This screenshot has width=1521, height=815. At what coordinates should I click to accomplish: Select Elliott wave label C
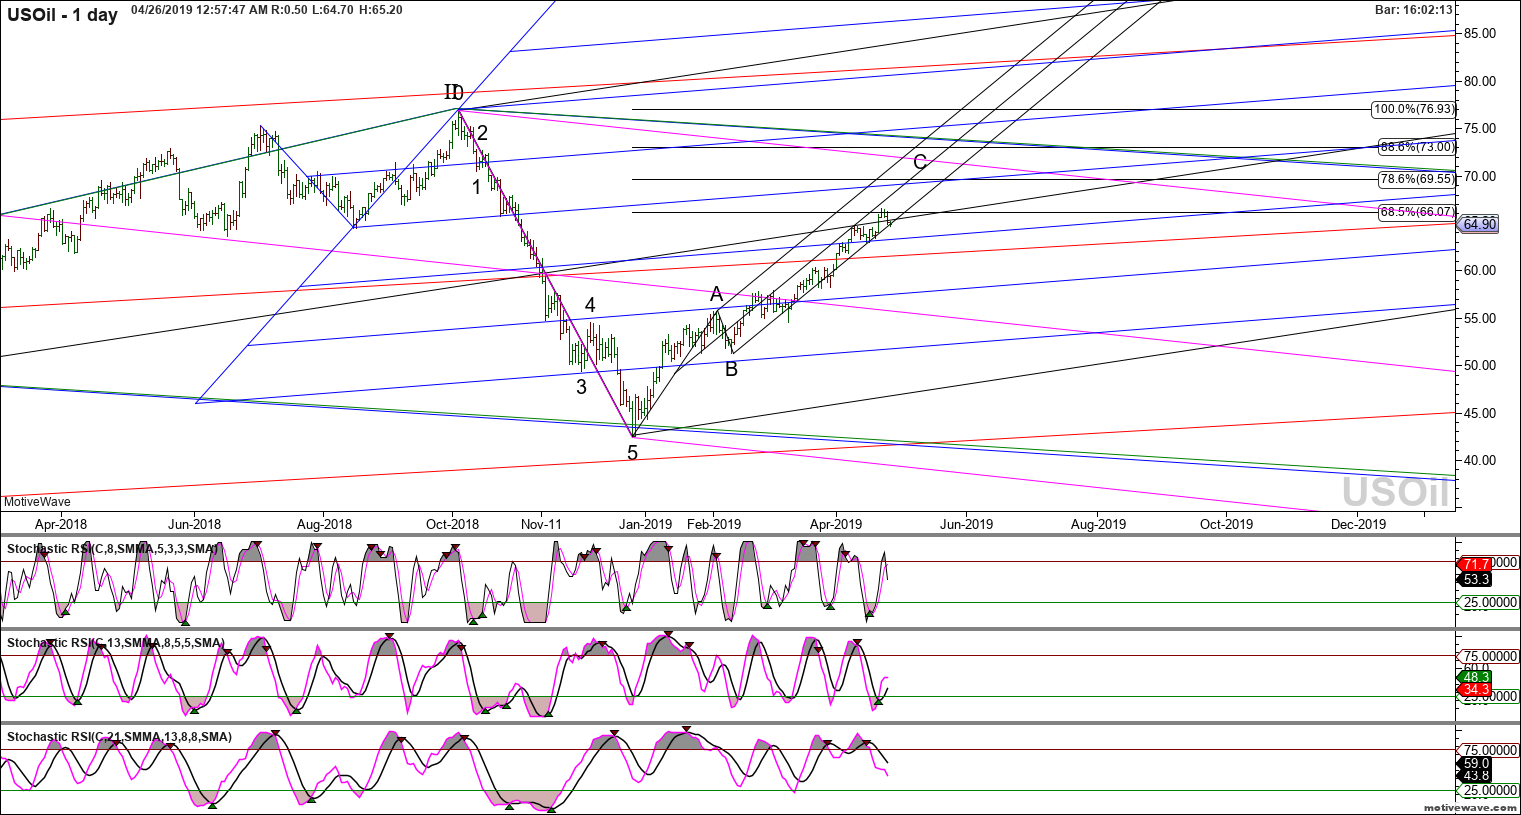tap(920, 162)
